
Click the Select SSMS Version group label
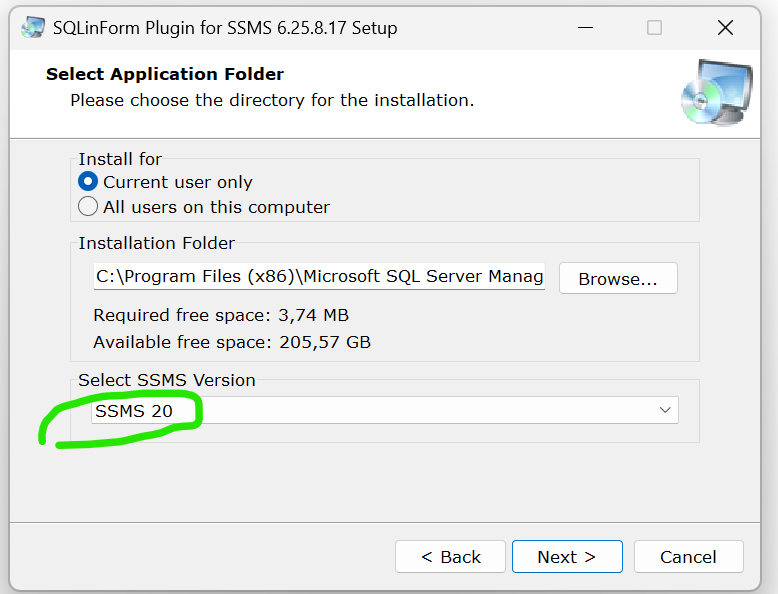(167, 380)
